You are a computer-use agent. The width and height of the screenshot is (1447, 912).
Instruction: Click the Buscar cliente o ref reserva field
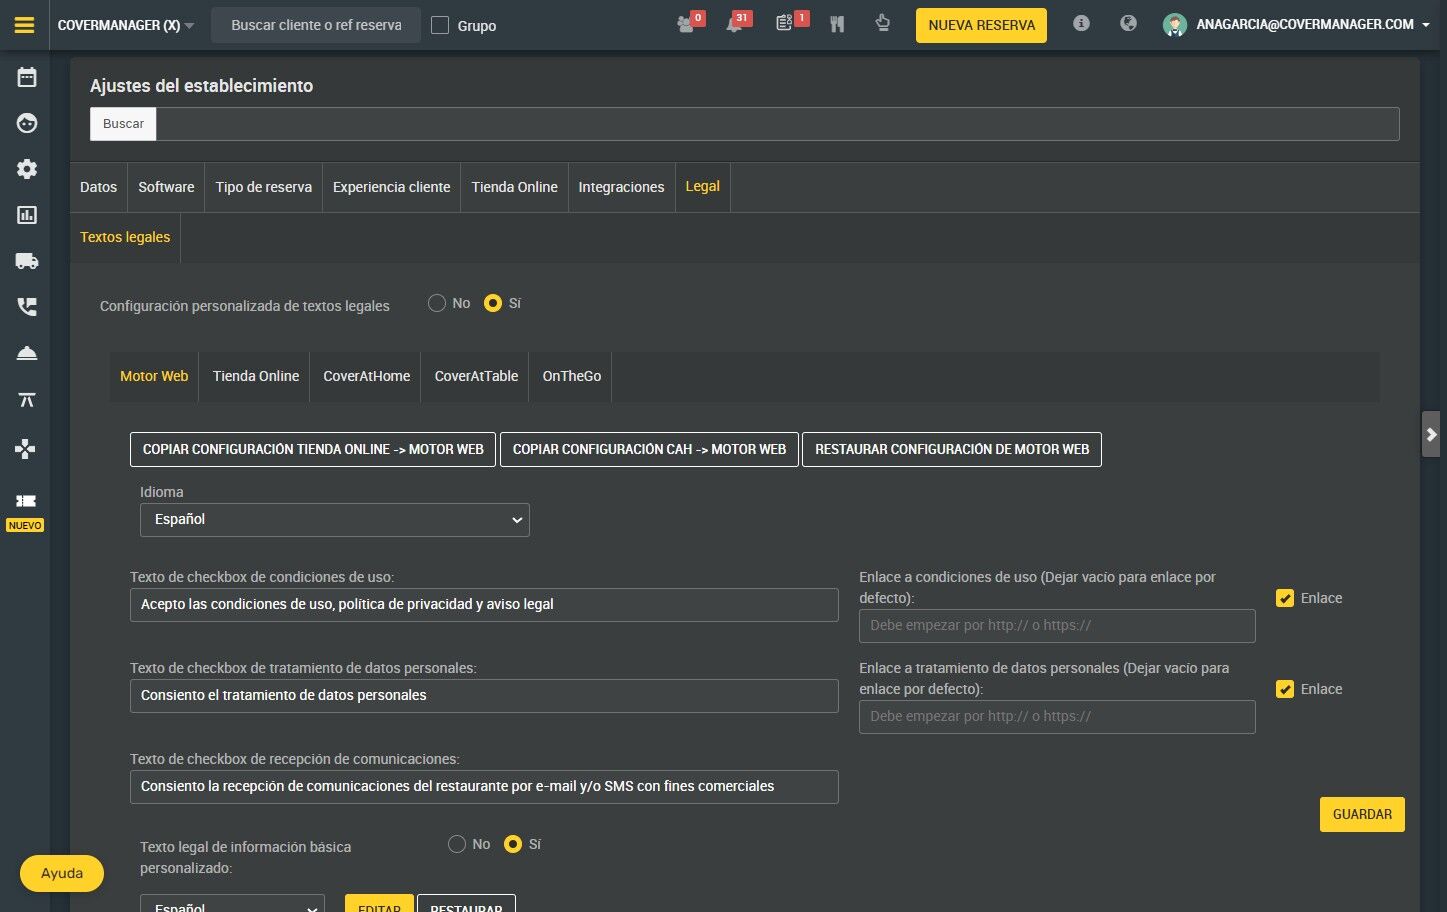coord(316,25)
